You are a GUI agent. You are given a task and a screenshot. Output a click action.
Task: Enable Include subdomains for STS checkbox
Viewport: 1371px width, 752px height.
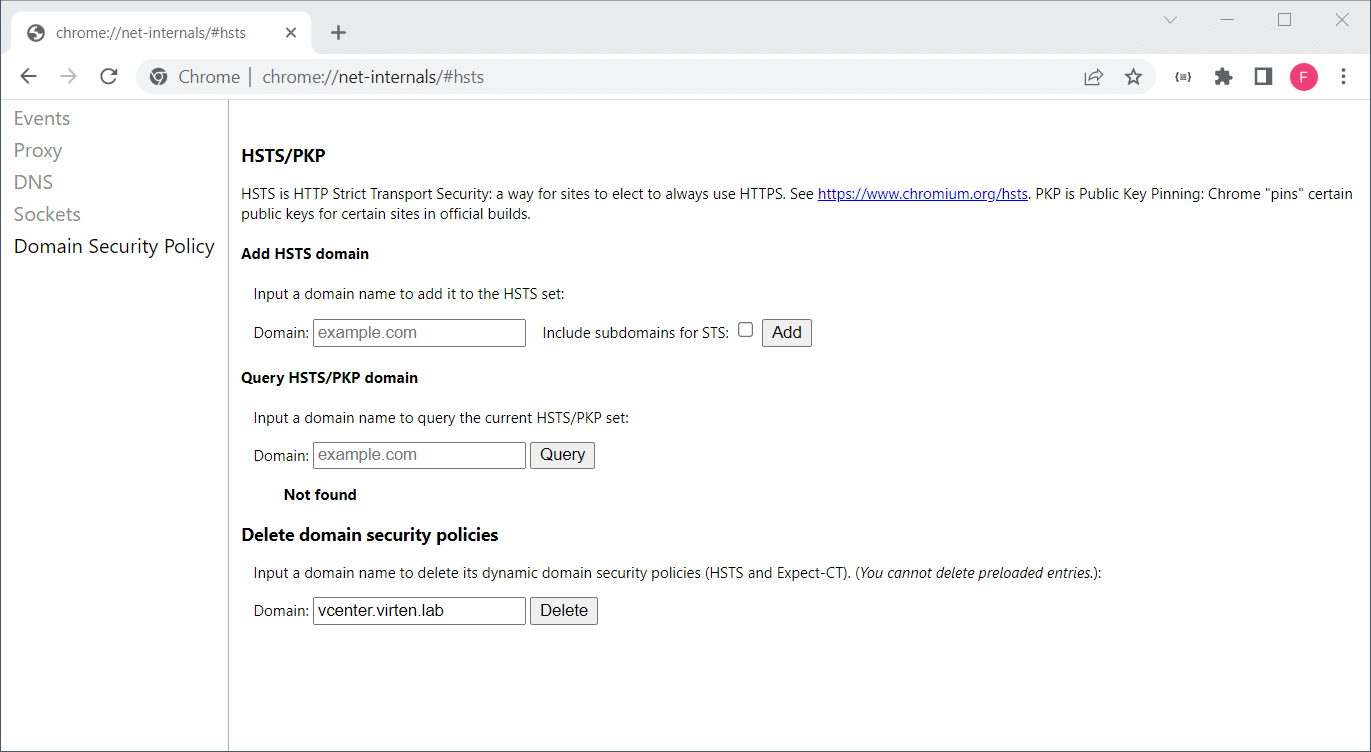745,330
